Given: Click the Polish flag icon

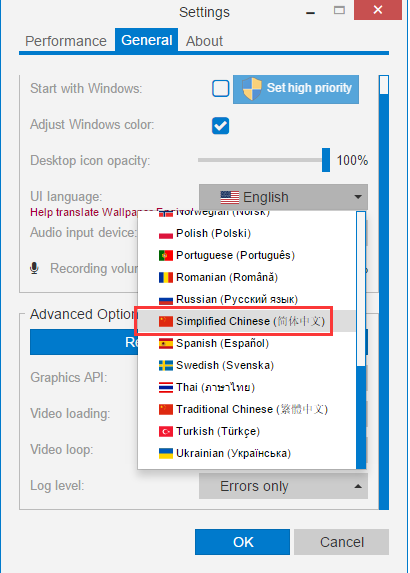Looking at the screenshot, I should point(166,234).
